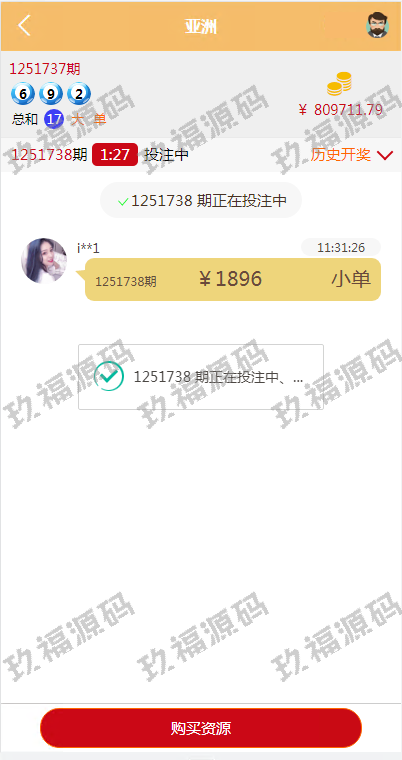The width and height of the screenshot is (402, 760).
Task: Go back using the top-left arrow
Action: pyautogui.click(x=24, y=25)
